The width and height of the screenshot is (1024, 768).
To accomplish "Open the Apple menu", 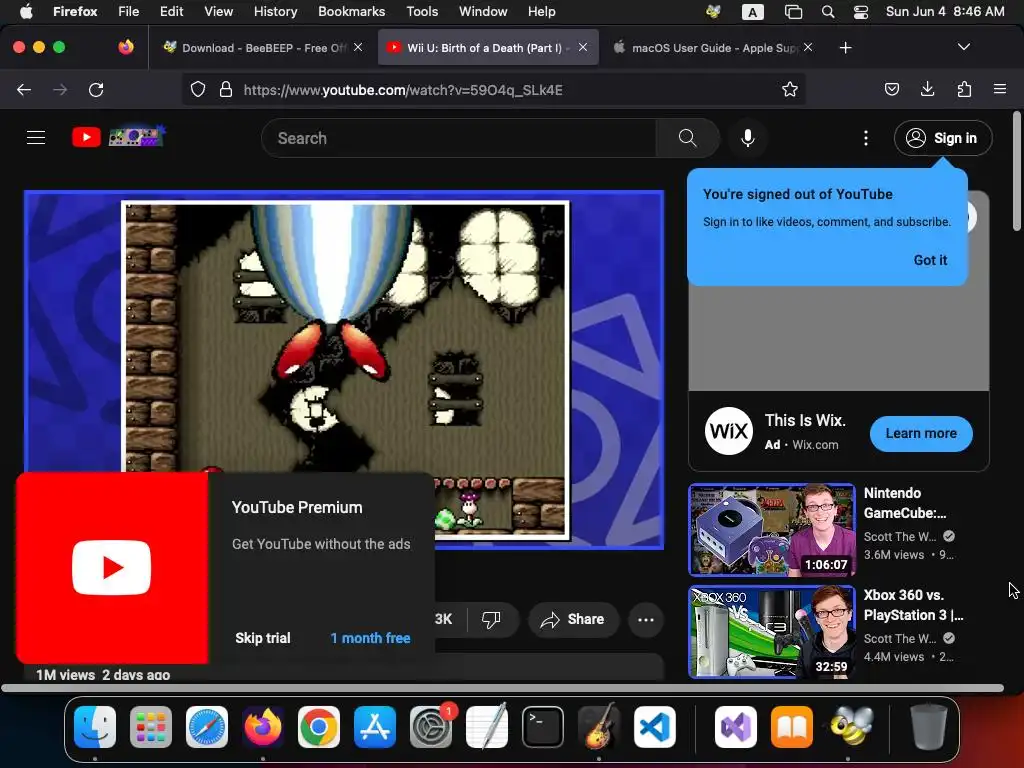I will [x=26, y=11].
